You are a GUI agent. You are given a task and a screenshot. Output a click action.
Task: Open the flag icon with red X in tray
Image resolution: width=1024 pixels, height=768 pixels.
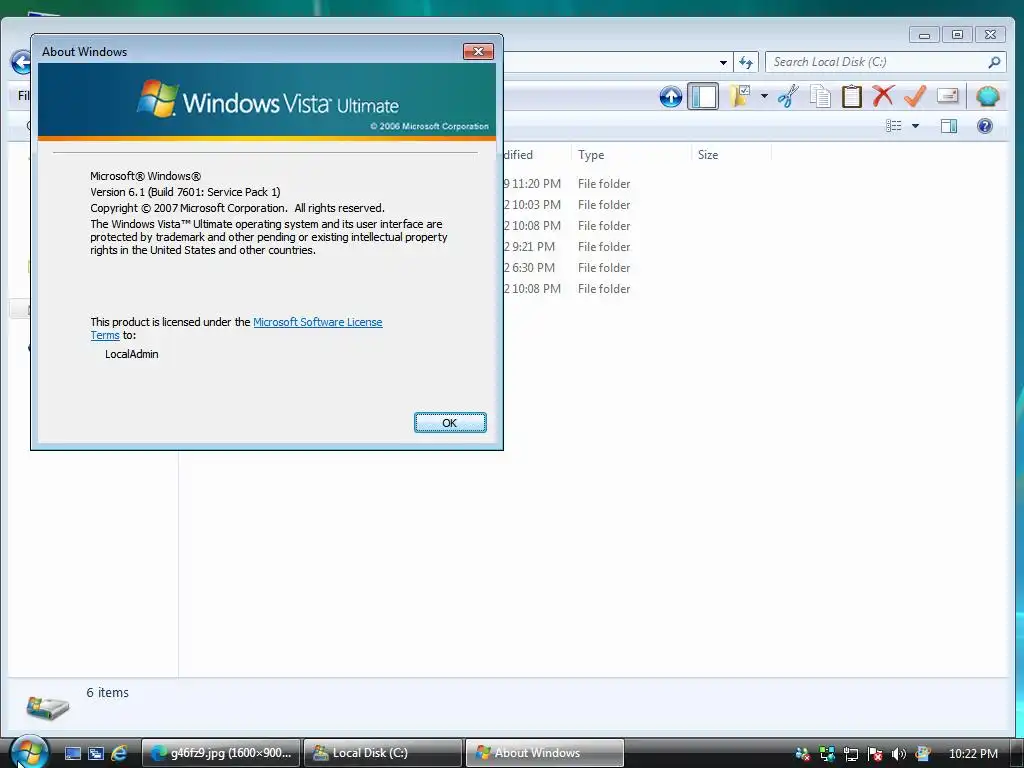[x=874, y=754]
